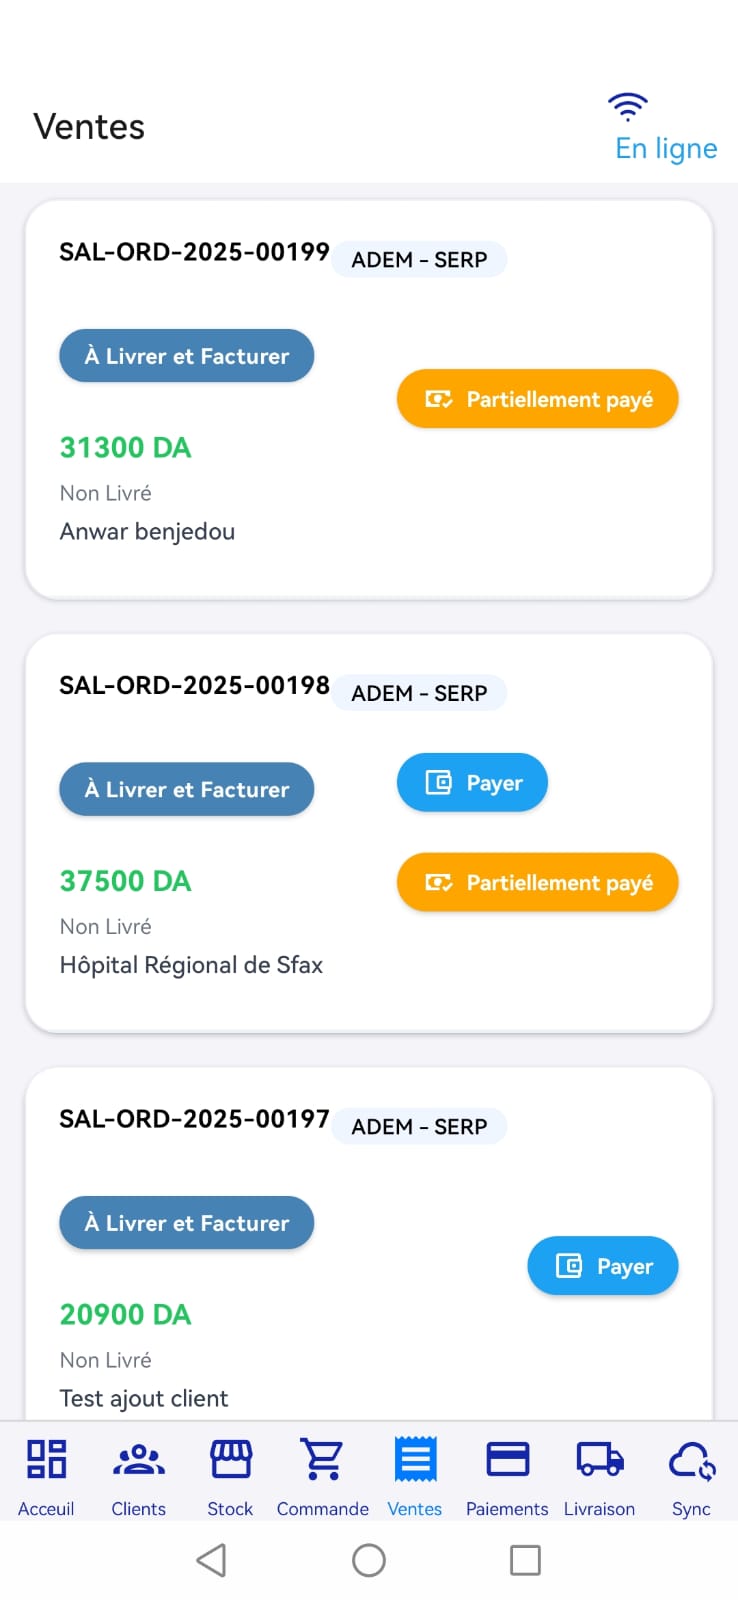Tap Partiellement payé badge on order 00199
The image size is (738, 1600).
pos(538,399)
